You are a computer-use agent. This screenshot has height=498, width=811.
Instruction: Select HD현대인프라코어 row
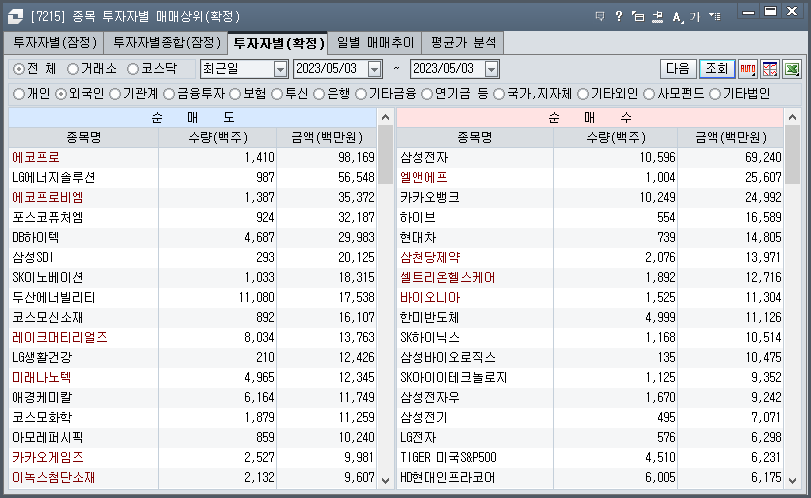590,478
